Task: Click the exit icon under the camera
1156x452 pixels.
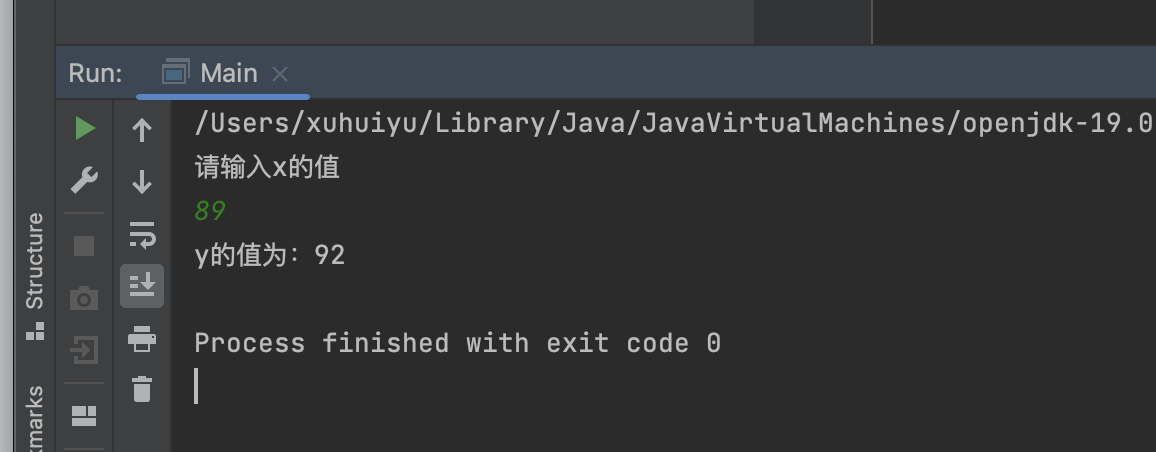Action: coord(85,350)
